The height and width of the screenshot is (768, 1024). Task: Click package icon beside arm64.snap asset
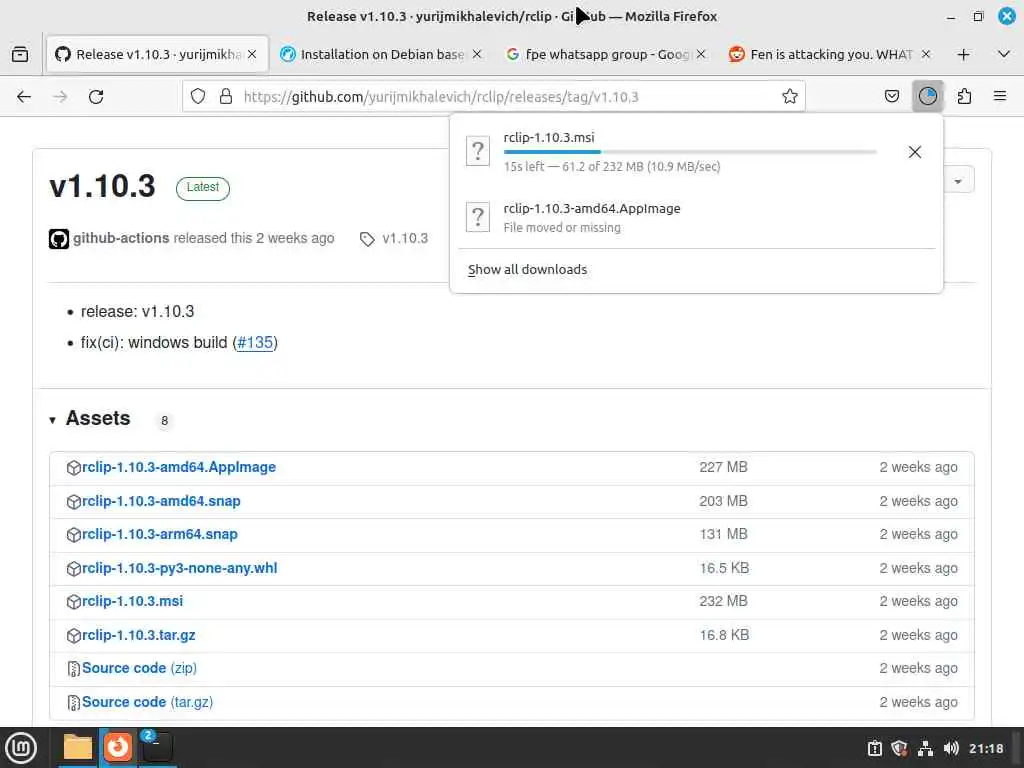coord(74,535)
